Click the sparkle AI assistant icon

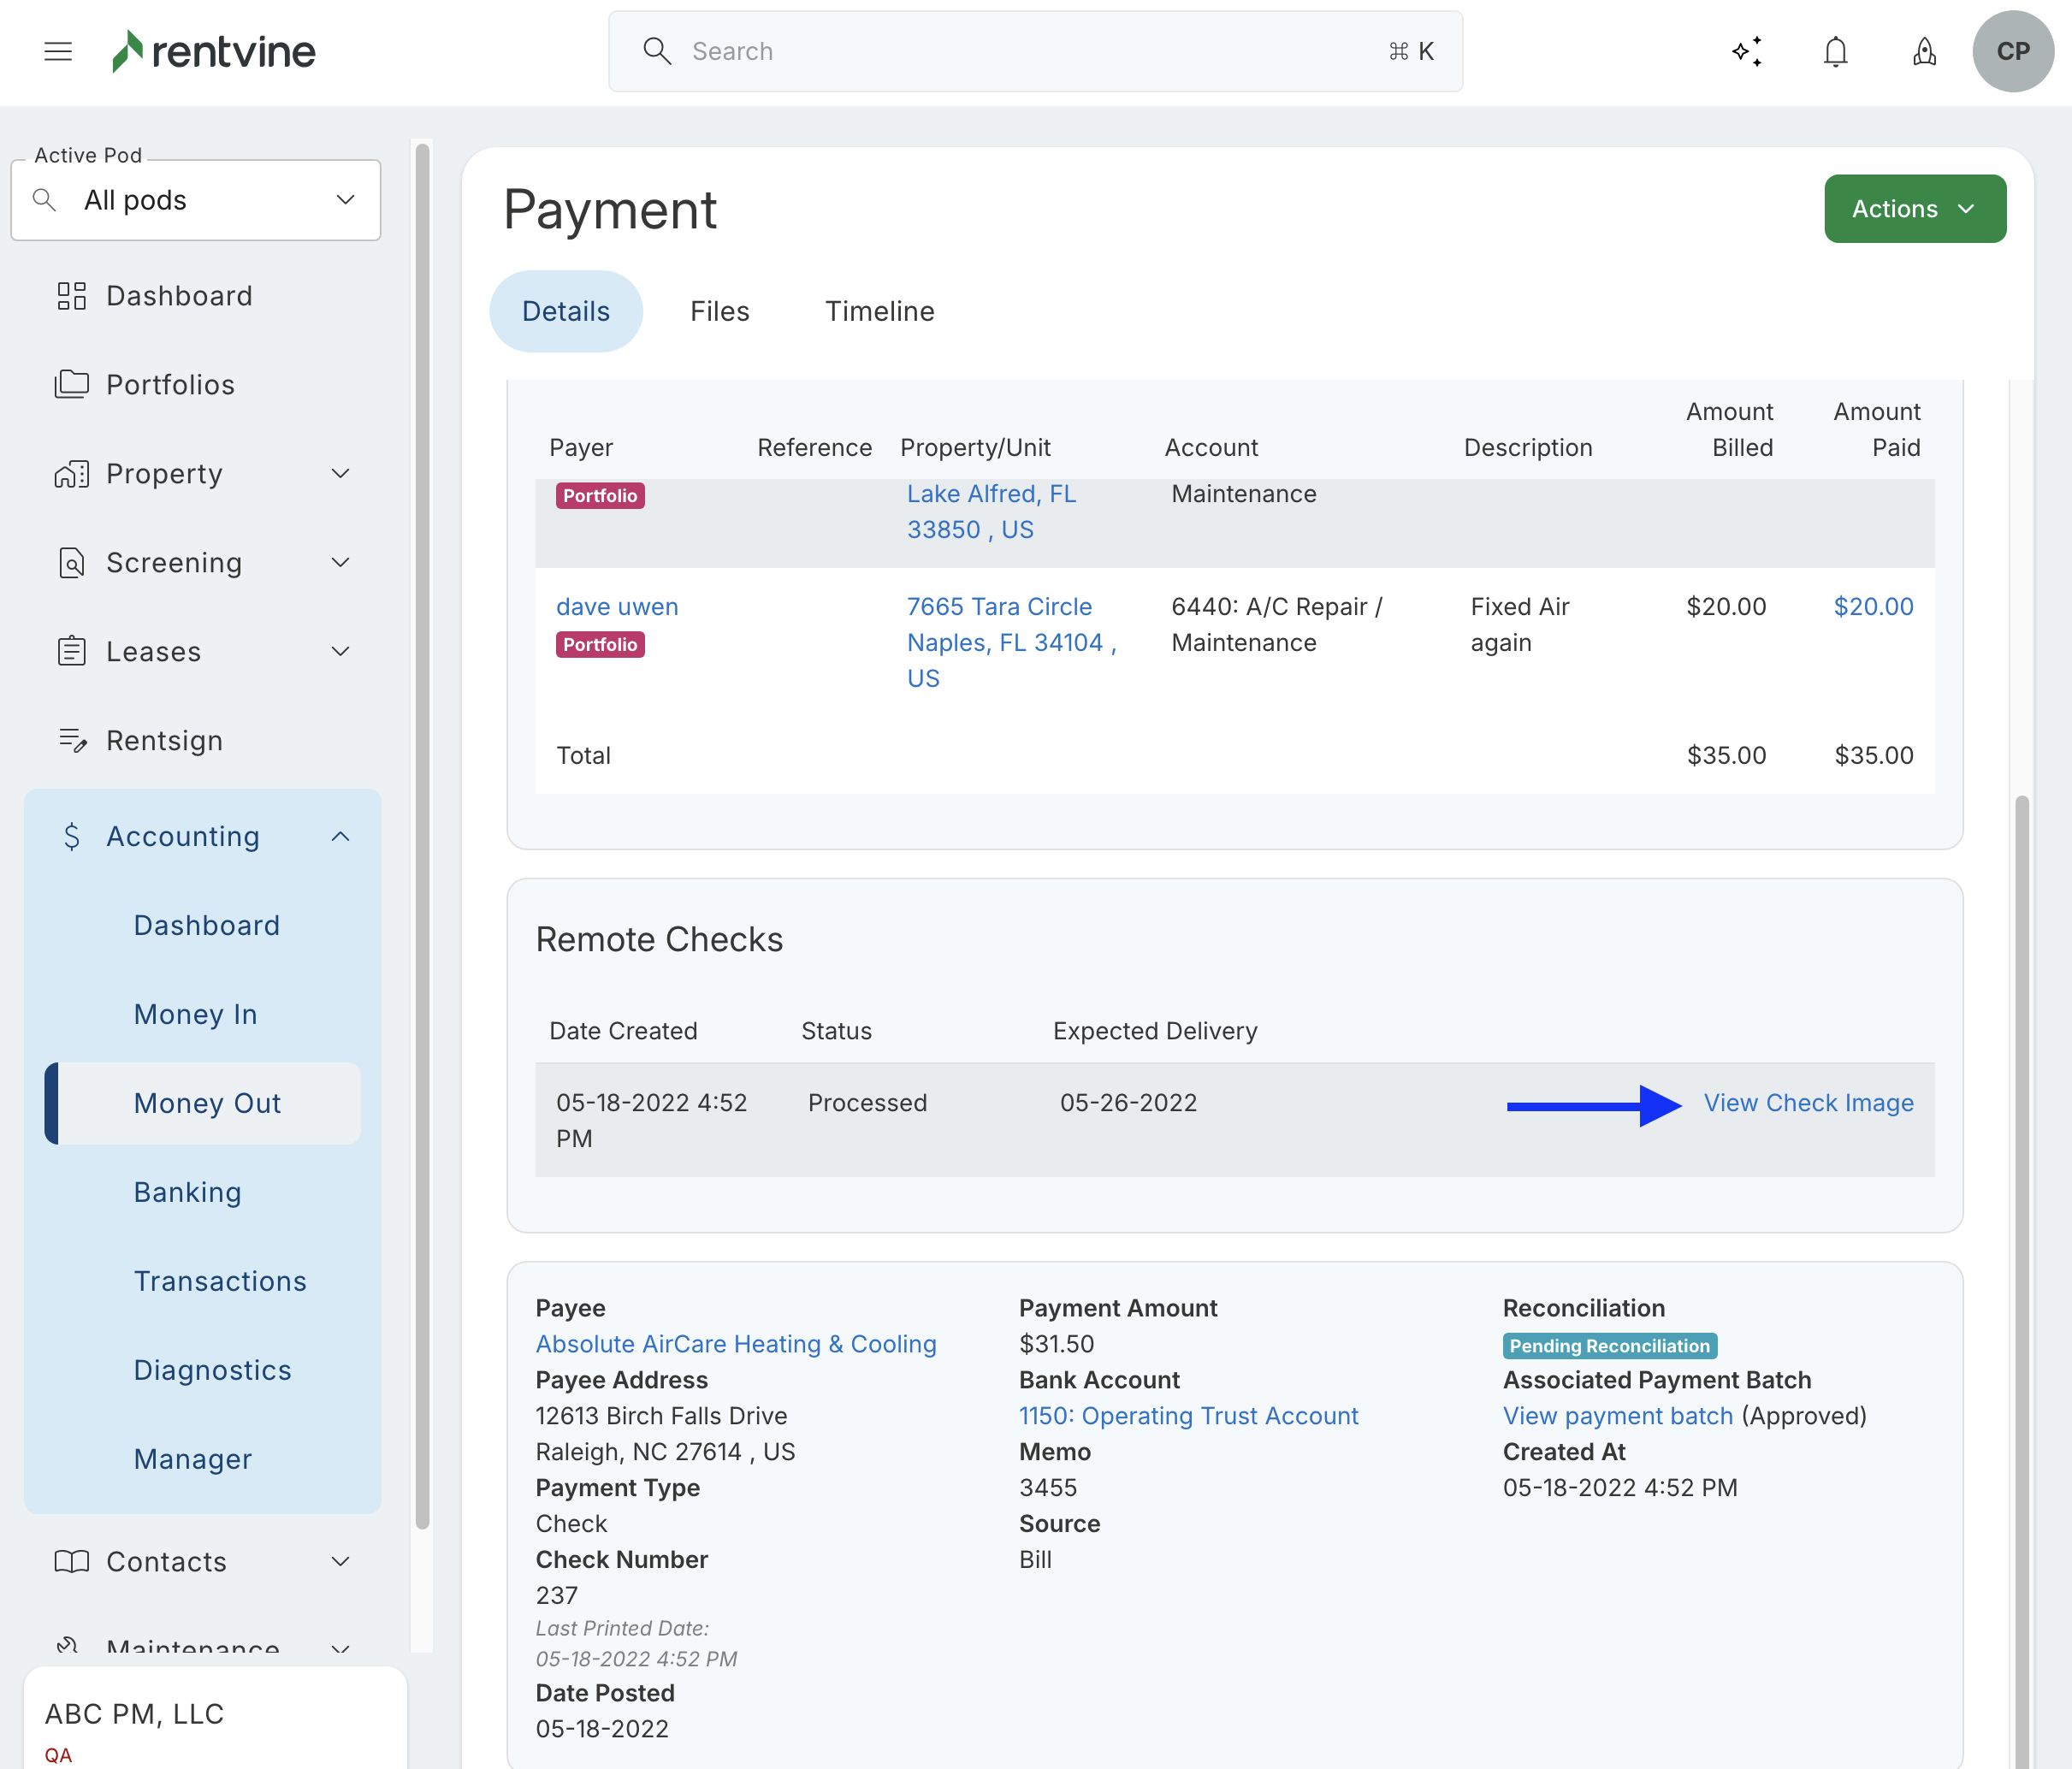[1747, 51]
